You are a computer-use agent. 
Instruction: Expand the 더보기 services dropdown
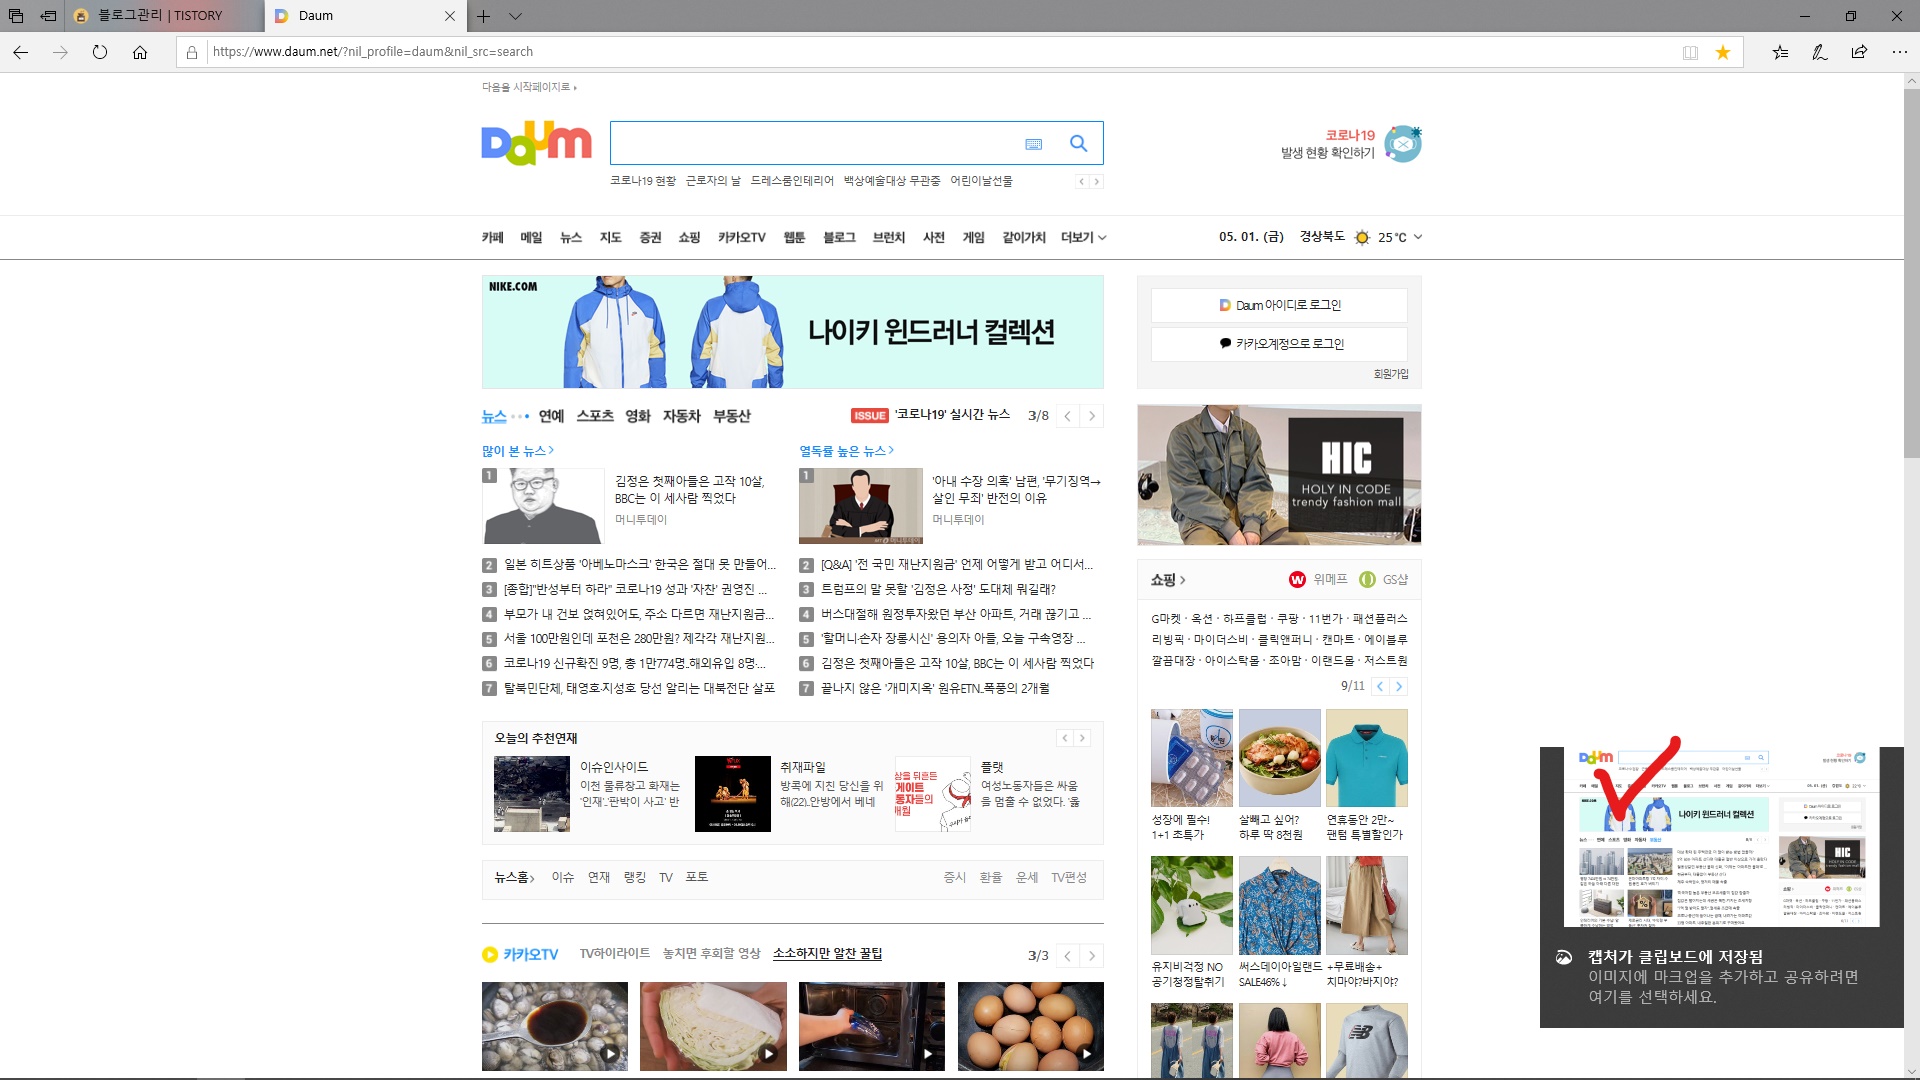coord(1083,237)
